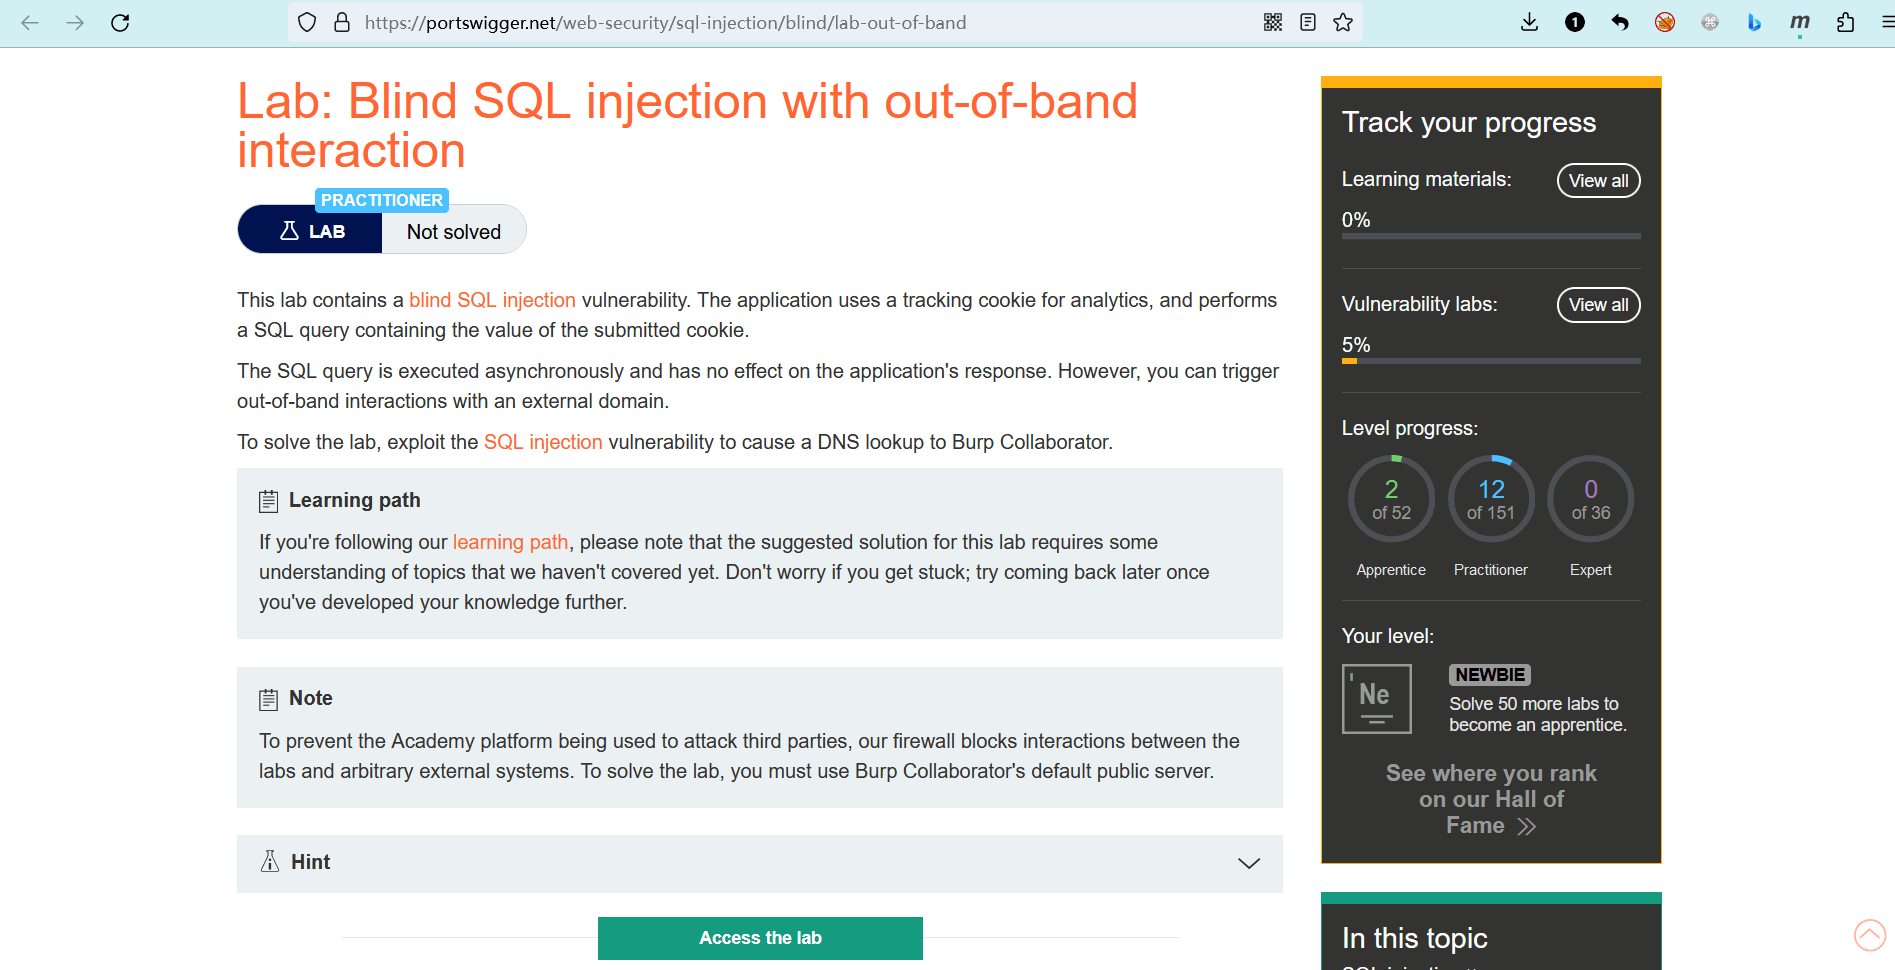
Task: View site padlock security info
Action: [x=342, y=22]
